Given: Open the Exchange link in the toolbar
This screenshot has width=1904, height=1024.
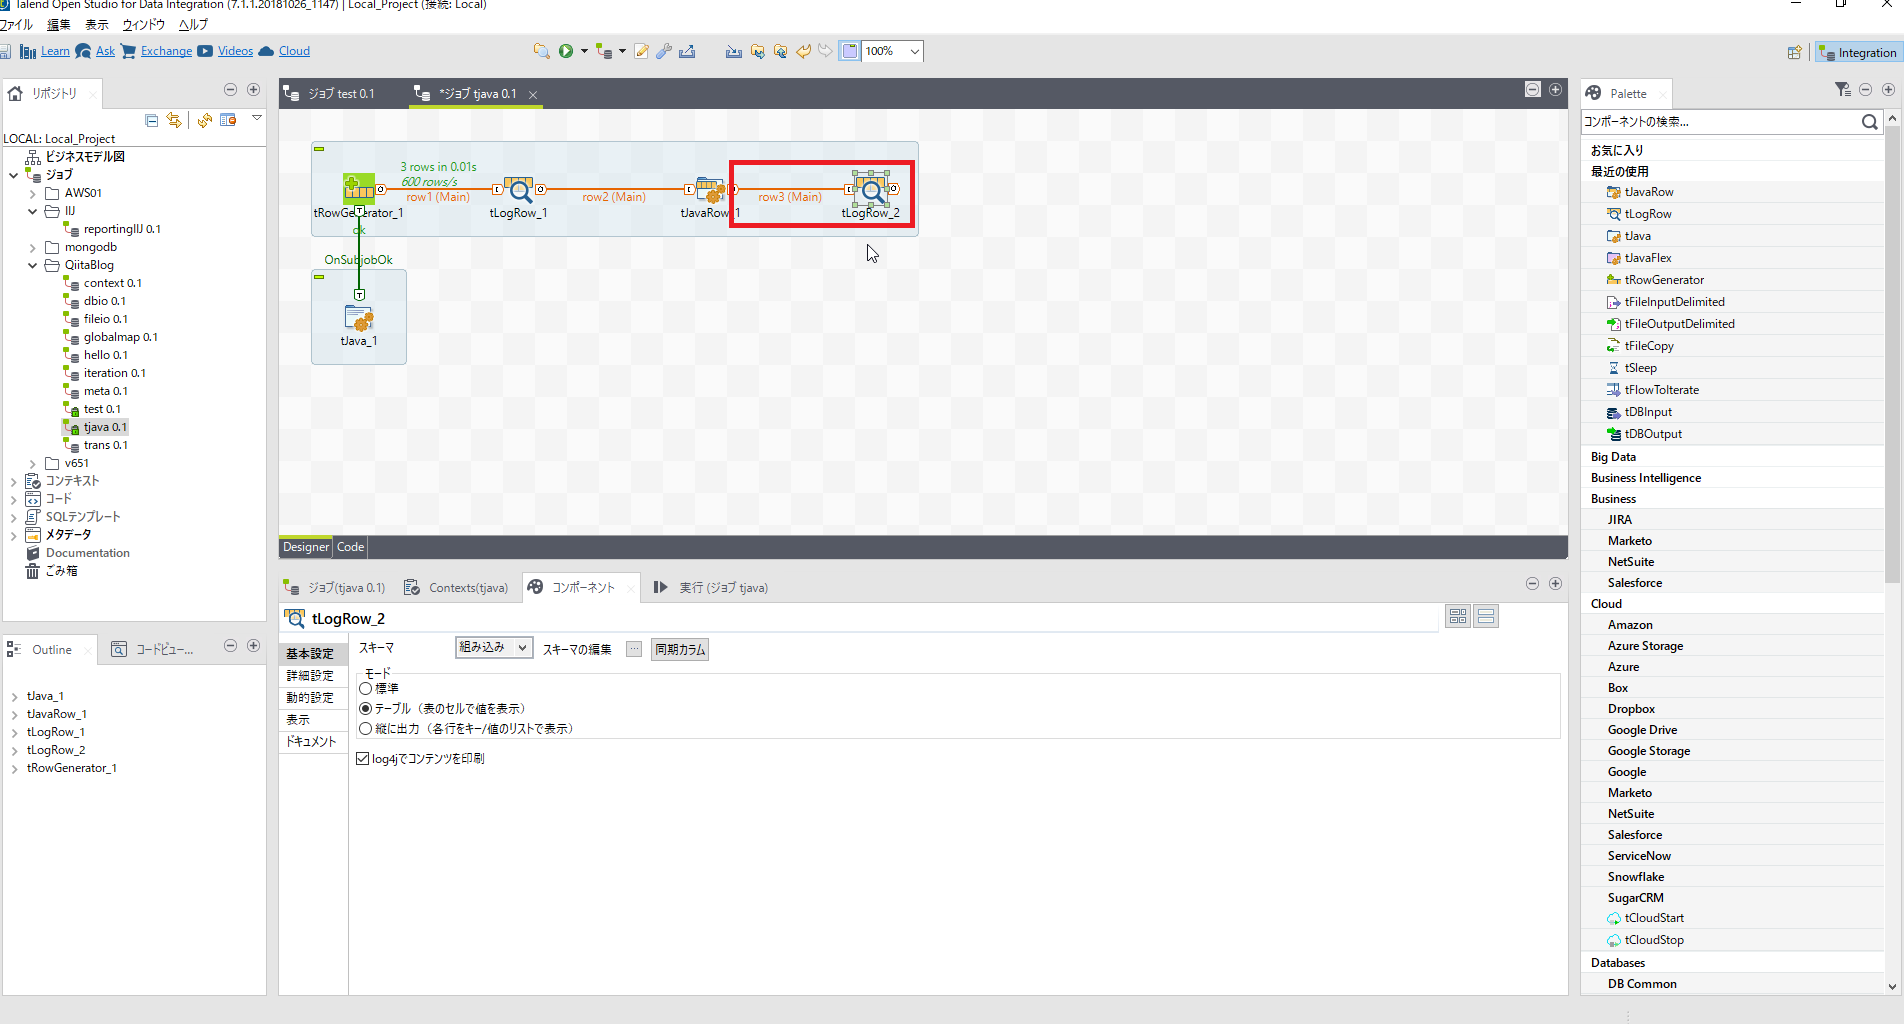Looking at the screenshot, I should (x=166, y=50).
